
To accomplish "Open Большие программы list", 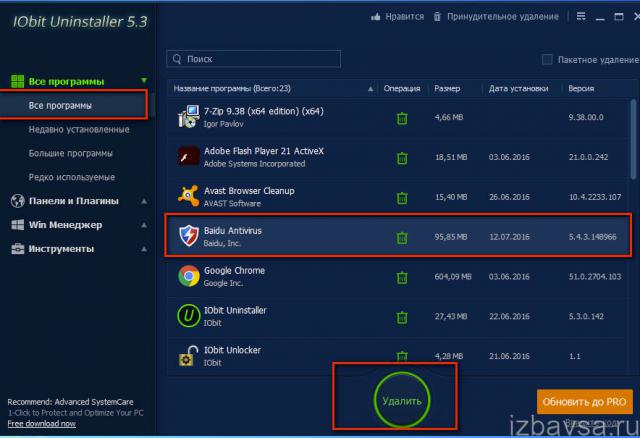I will tap(71, 153).
